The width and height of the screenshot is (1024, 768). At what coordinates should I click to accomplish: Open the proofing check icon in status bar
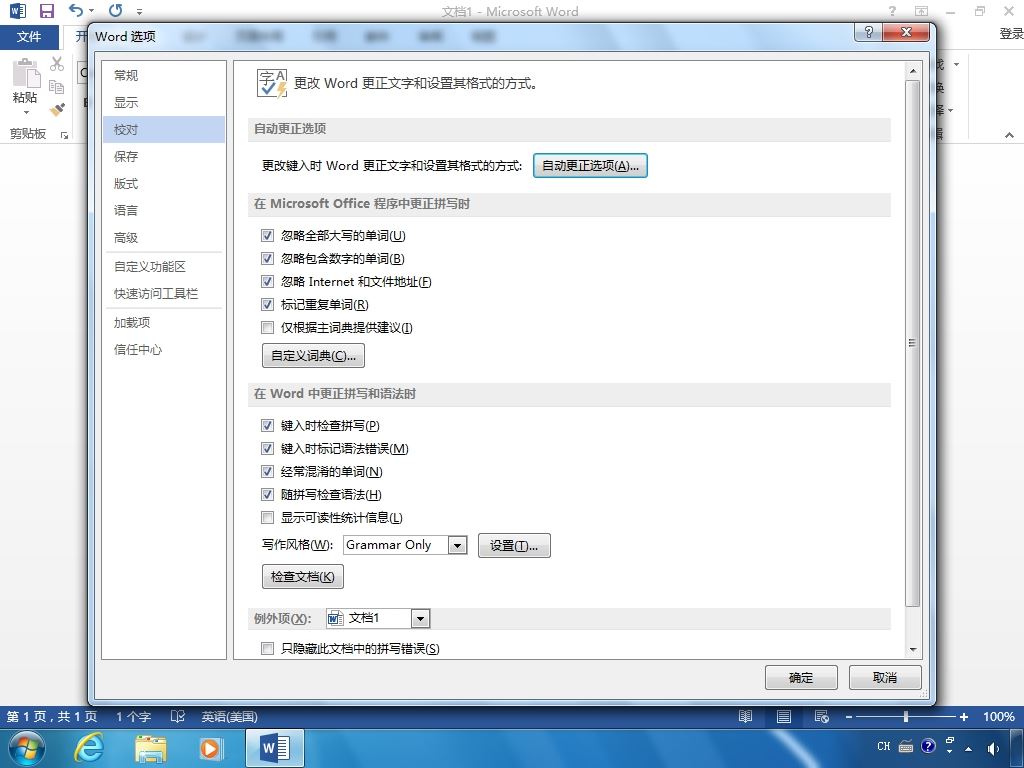click(178, 716)
